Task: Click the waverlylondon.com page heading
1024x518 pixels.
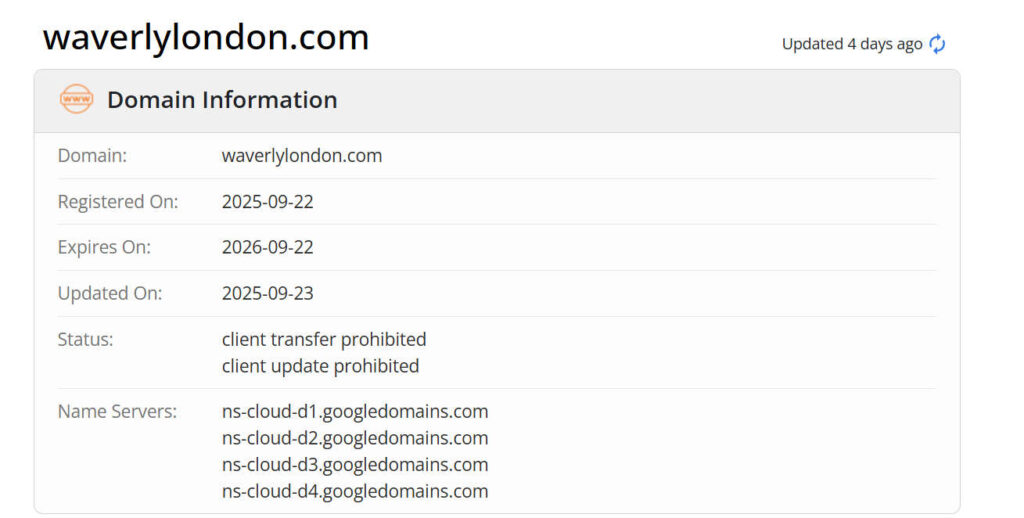Action: click(206, 38)
